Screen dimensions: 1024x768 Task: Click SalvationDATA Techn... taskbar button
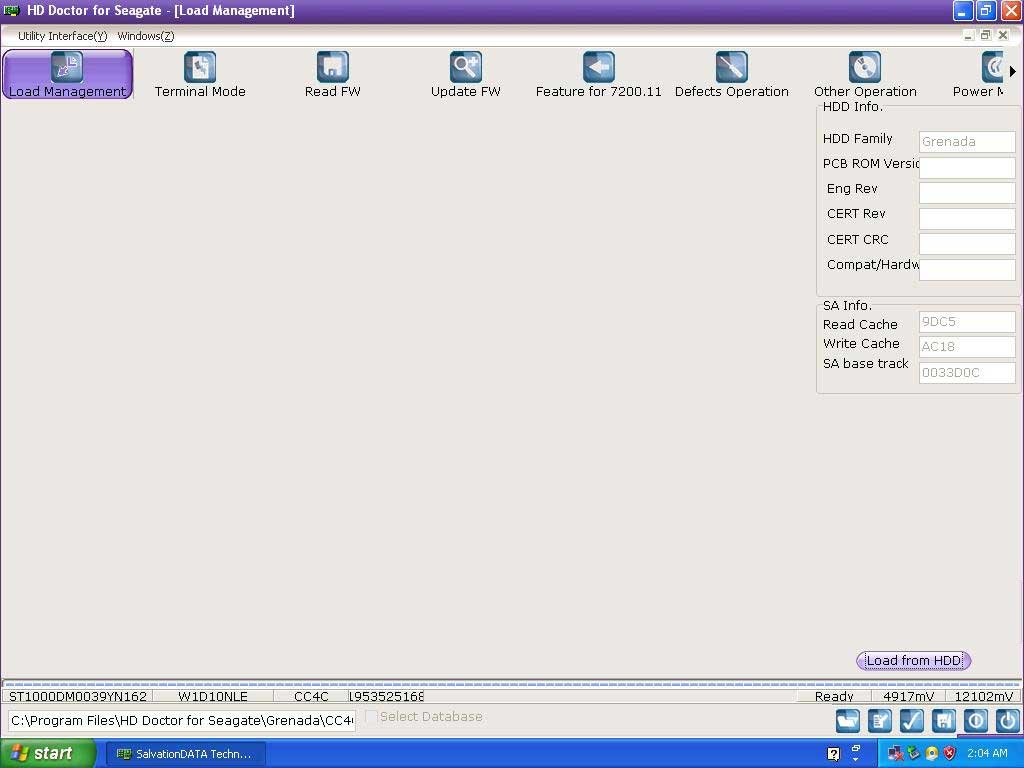(x=185, y=754)
